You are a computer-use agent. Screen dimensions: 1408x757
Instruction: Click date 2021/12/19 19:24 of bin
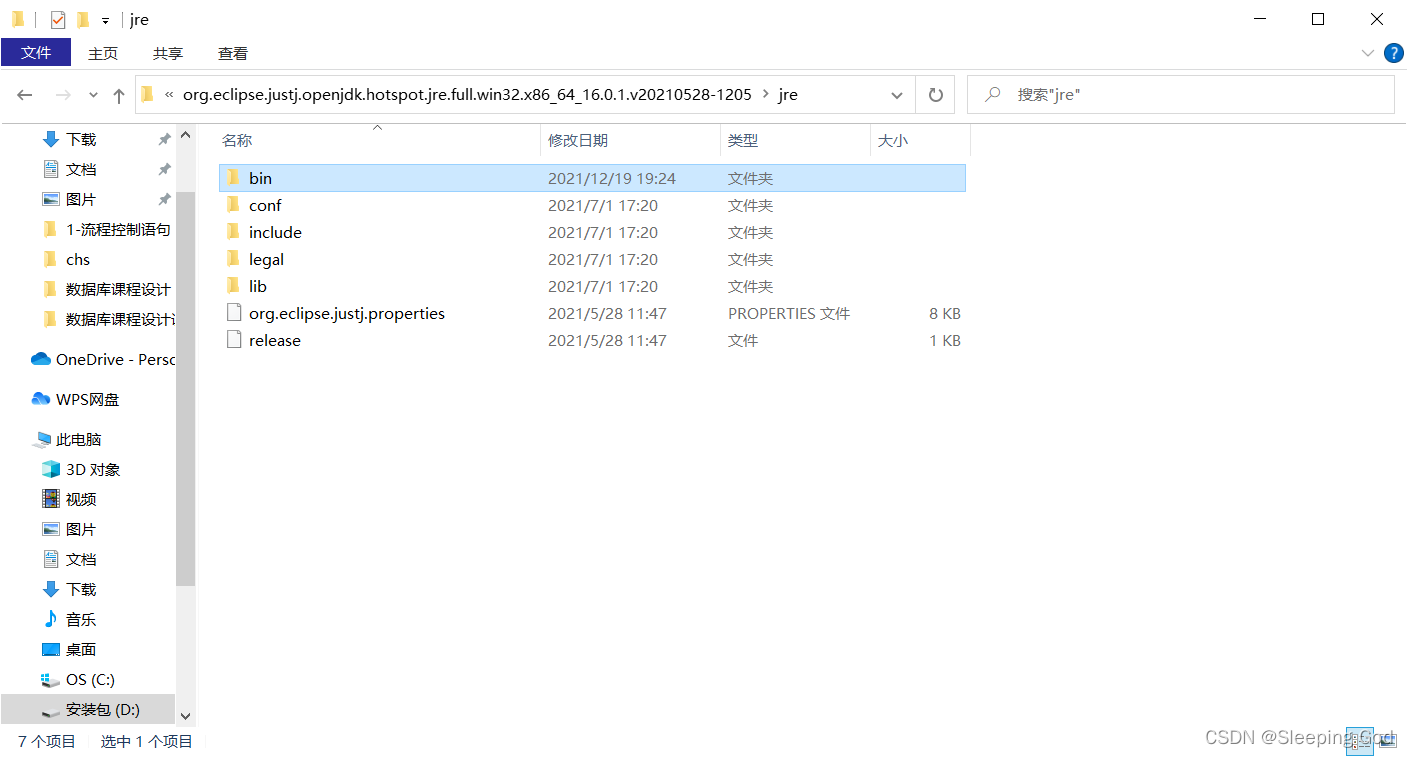coord(612,178)
